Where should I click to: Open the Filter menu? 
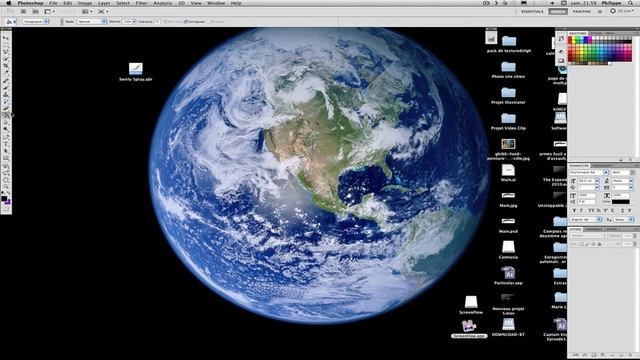(x=141, y=3)
